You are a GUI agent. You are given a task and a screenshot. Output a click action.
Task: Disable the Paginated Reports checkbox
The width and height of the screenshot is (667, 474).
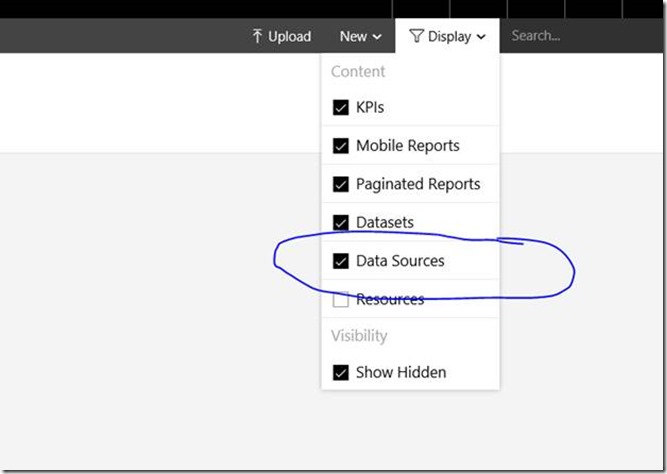(x=341, y=184)
